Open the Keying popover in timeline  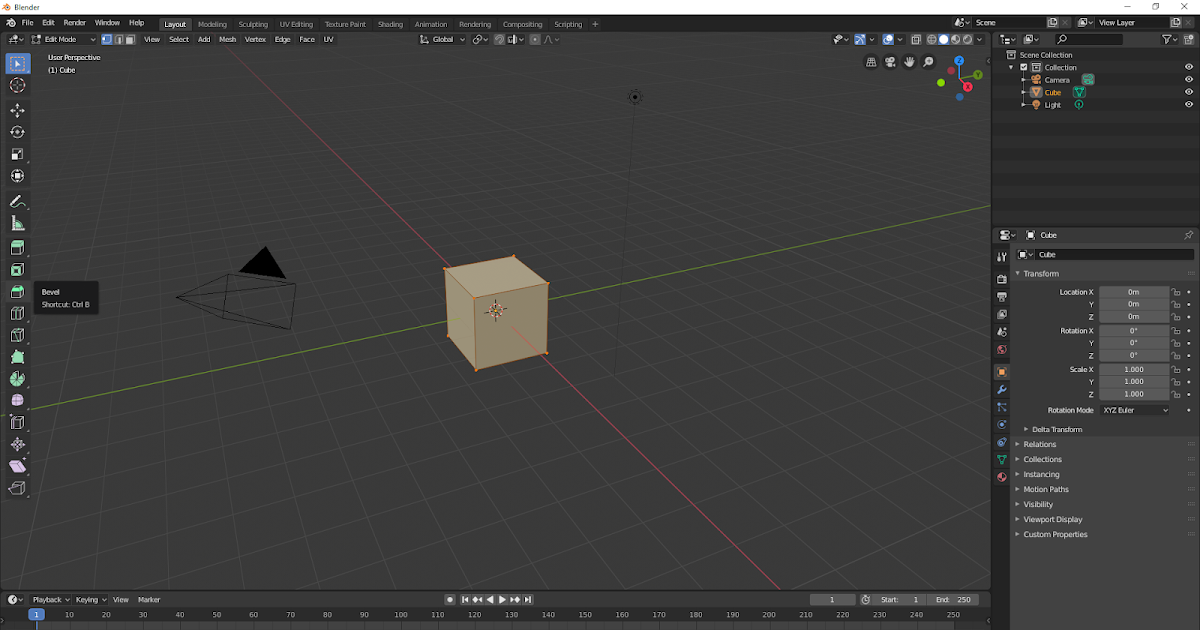pyautogui.click(x=91, y=599)
